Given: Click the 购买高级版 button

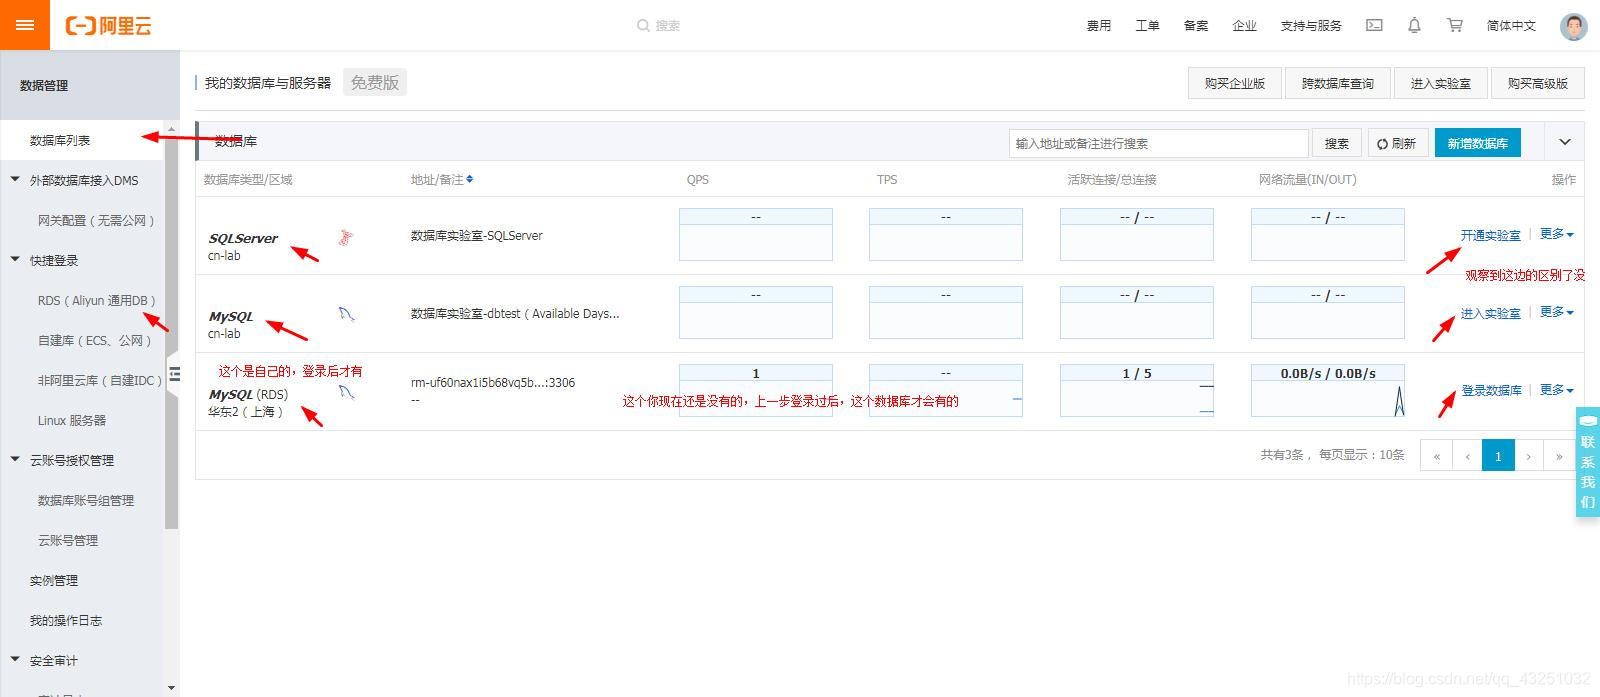Looking at the screenshot, I should (1538, 83).
